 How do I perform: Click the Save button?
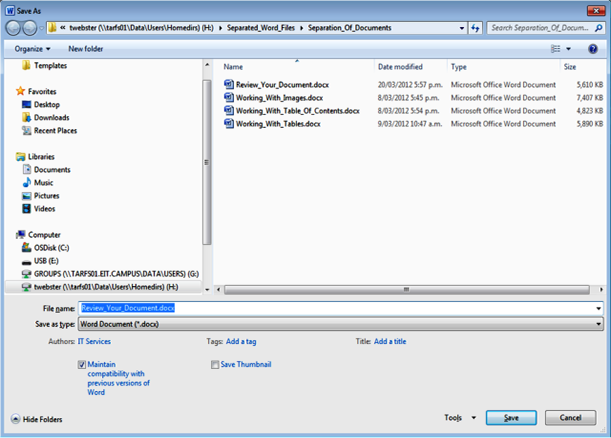(x=511, y=418)
